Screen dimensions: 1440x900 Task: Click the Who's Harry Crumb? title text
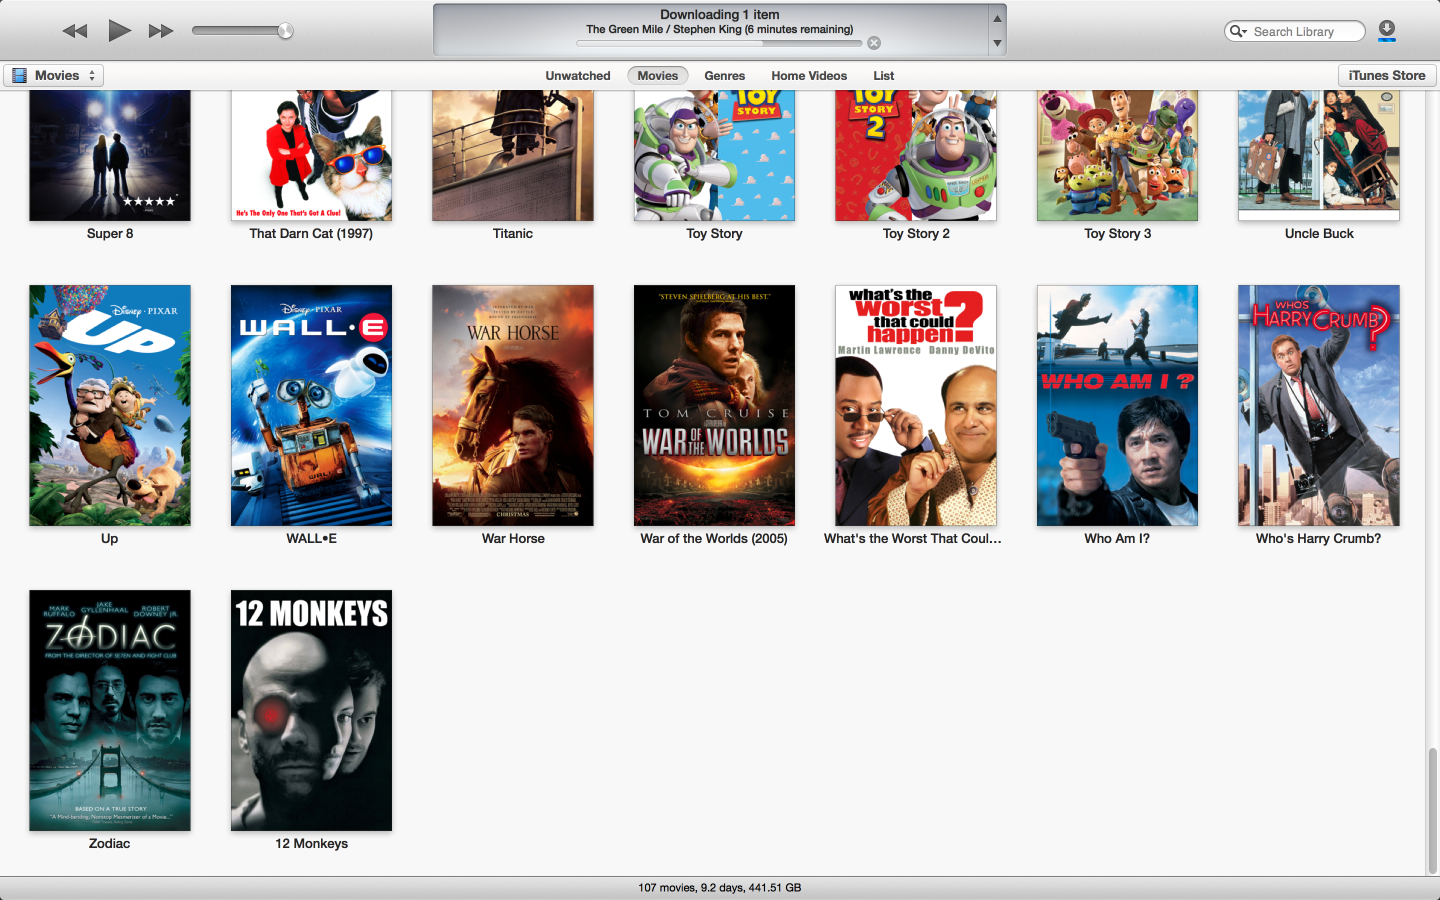(1318, 539)
